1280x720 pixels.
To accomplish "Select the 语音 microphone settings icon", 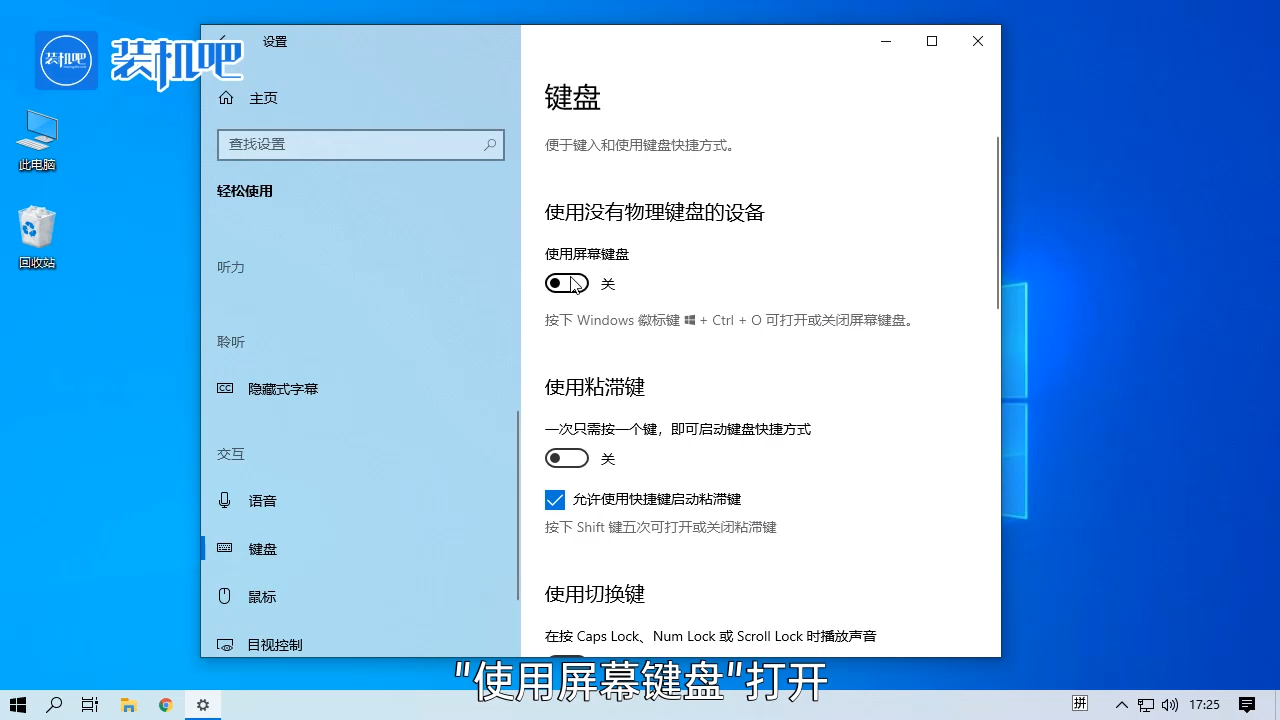I will [x=224, y=500].
